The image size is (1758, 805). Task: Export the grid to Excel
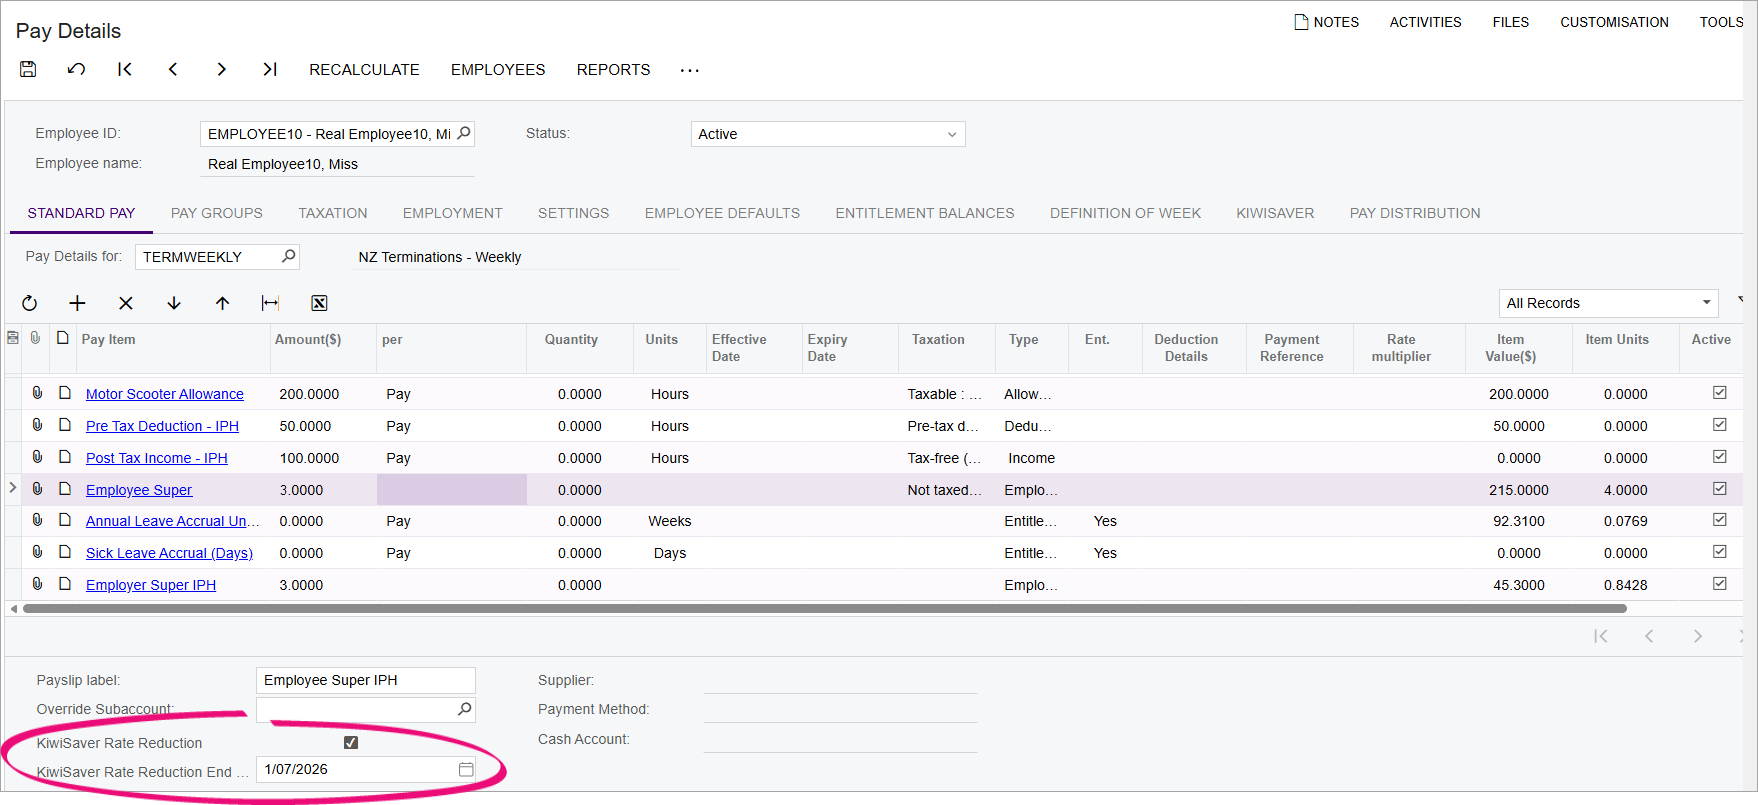click(x=319, y=303)
